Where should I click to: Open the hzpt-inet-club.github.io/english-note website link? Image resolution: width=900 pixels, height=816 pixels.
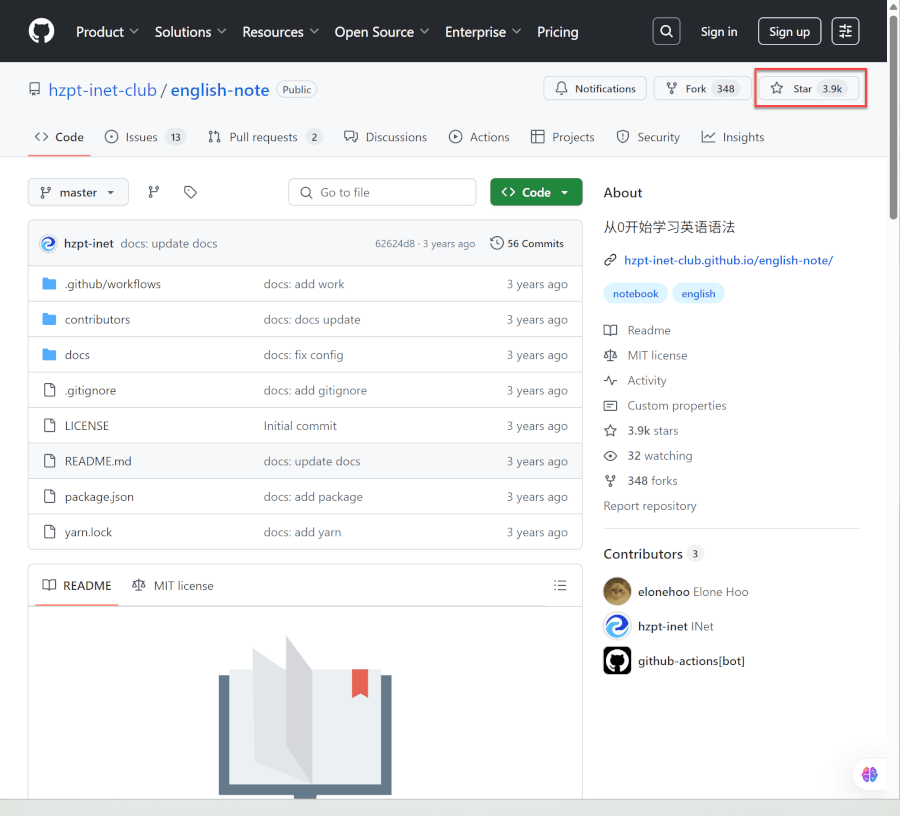(728, 261)
